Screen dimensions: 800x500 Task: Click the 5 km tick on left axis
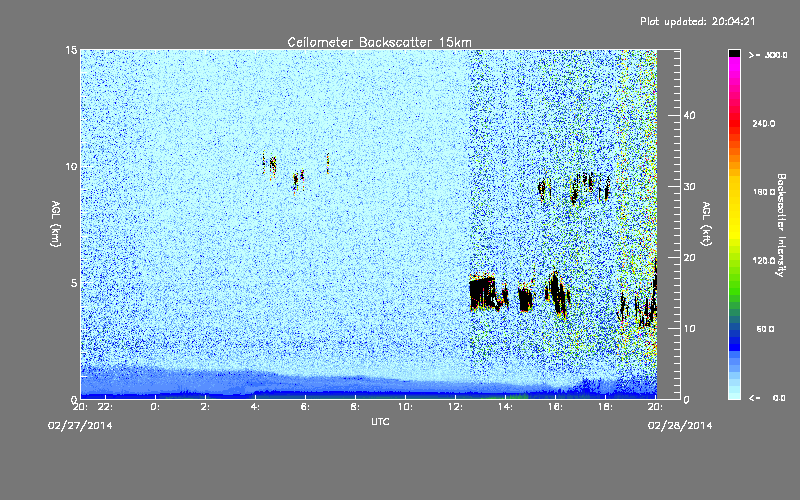pos(74,283)
